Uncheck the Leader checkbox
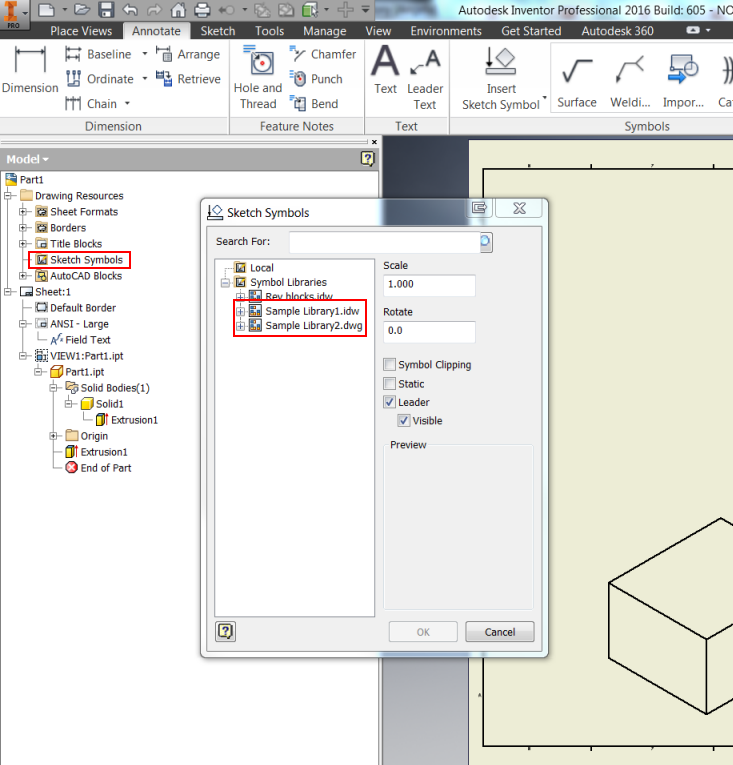 pyautogui.click(x=389, y=402)
